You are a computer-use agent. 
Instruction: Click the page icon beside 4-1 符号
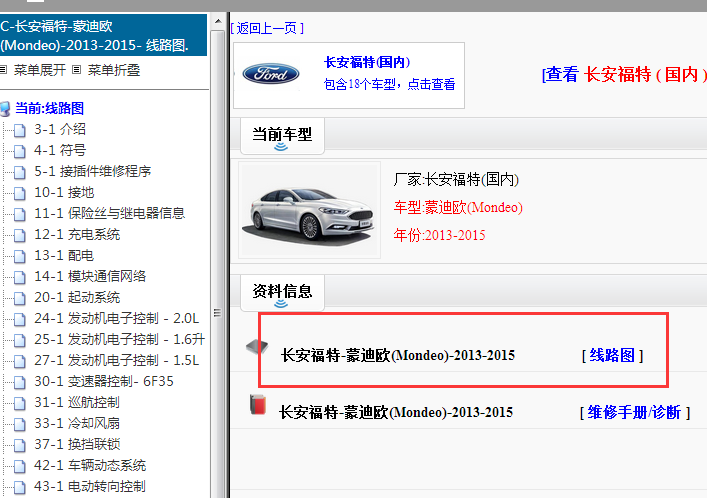(x=19, y=151)
